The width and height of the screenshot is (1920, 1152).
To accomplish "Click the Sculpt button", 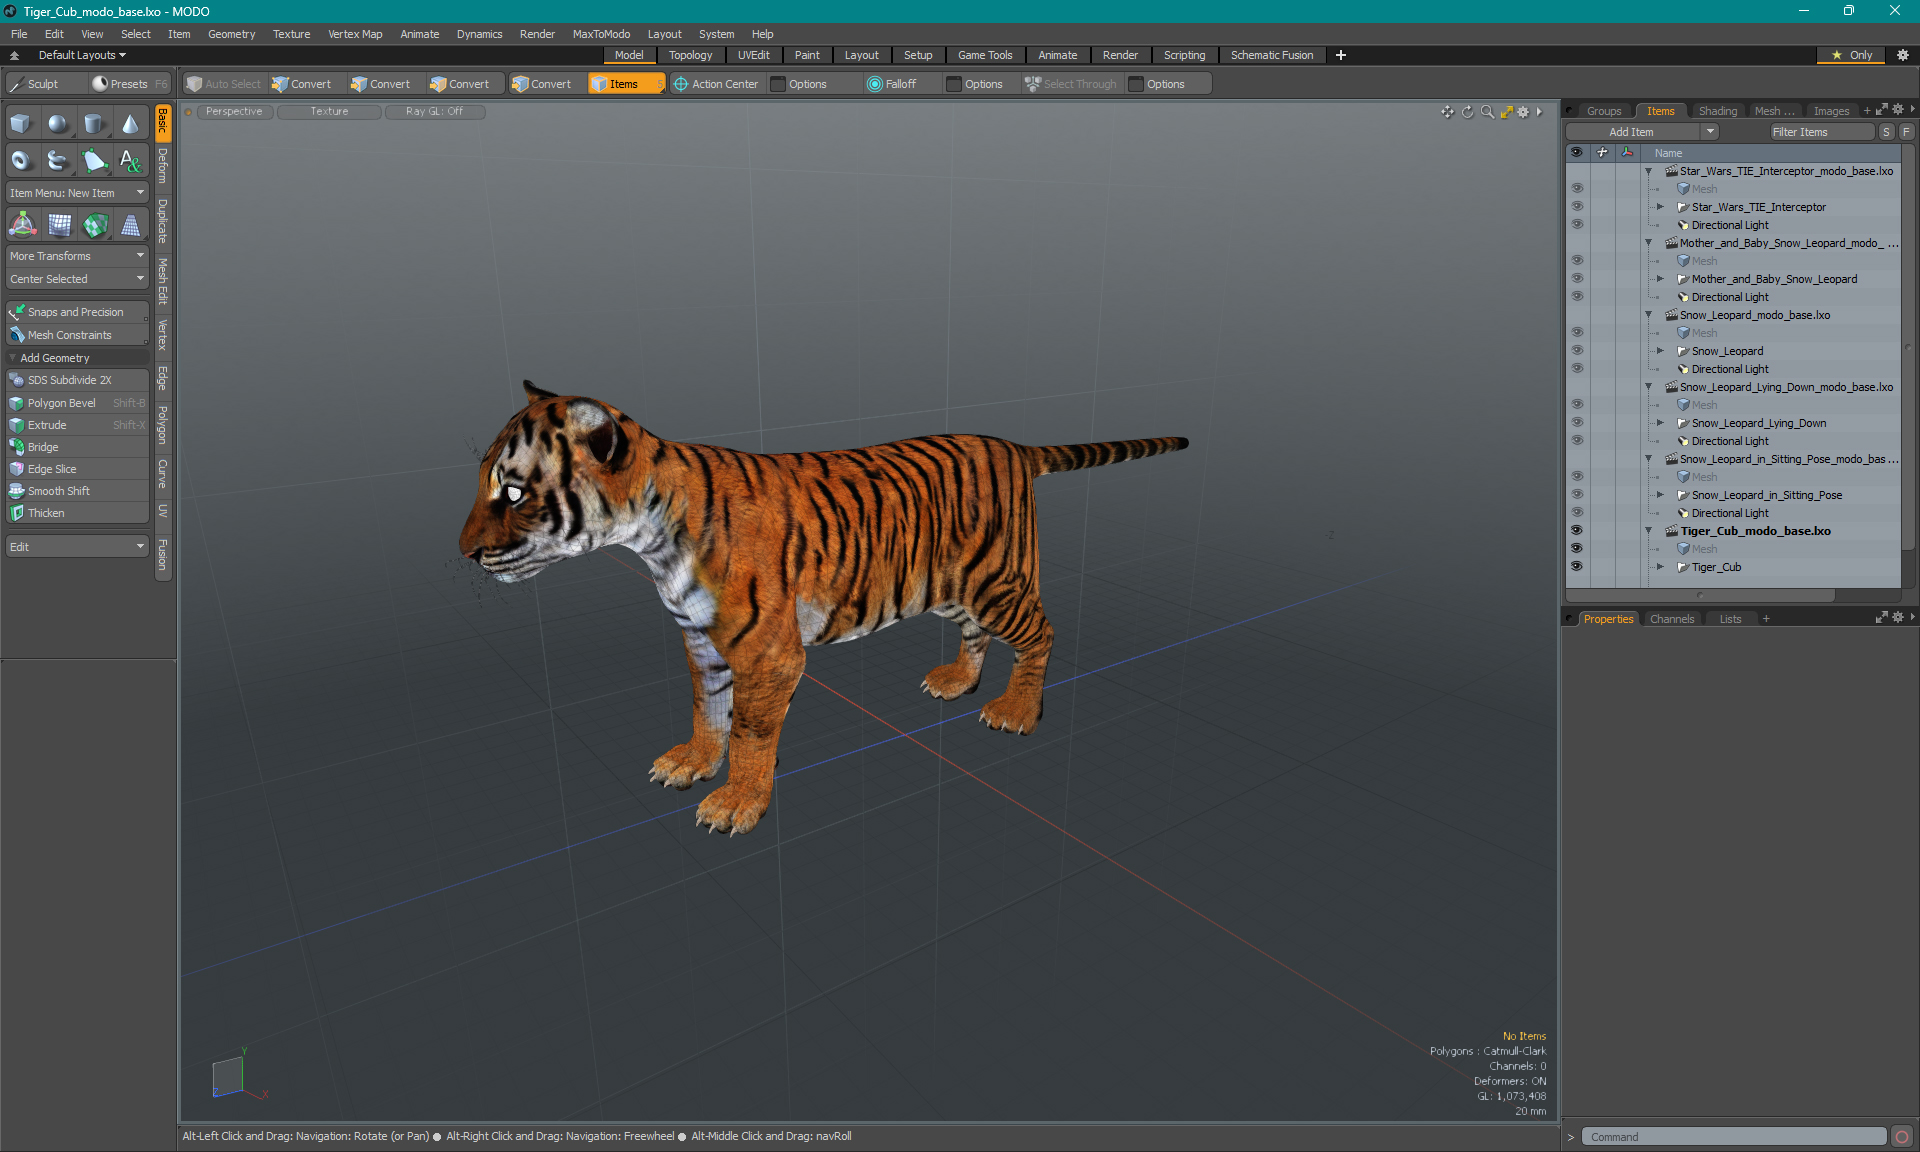I will tap(45, 84).
